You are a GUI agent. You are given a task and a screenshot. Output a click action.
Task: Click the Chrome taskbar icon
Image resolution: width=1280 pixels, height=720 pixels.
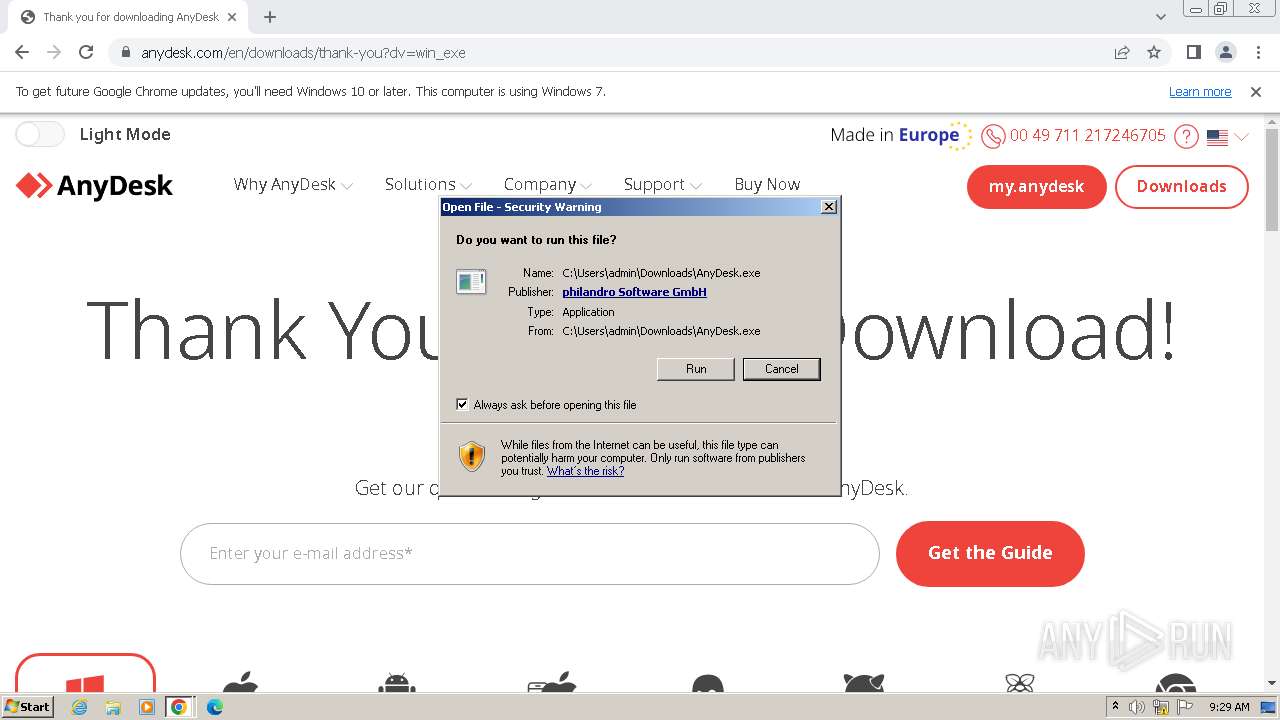(x=179, y=707)
